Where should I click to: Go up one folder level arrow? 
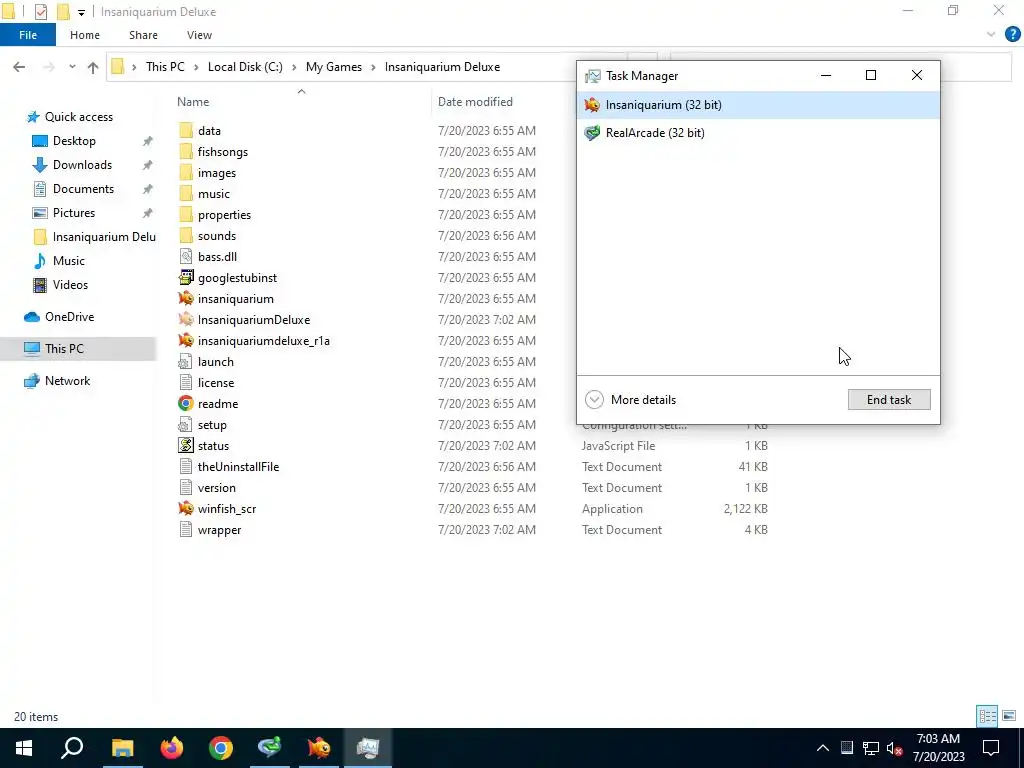point(93,67)
